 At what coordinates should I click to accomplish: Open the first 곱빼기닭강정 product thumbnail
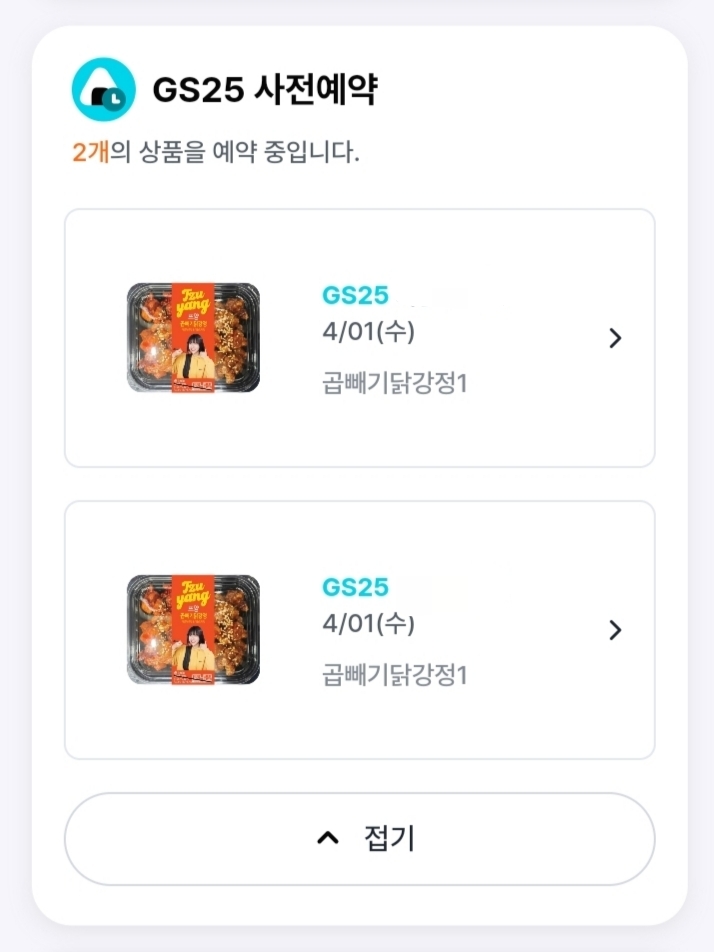pos(193,337)
